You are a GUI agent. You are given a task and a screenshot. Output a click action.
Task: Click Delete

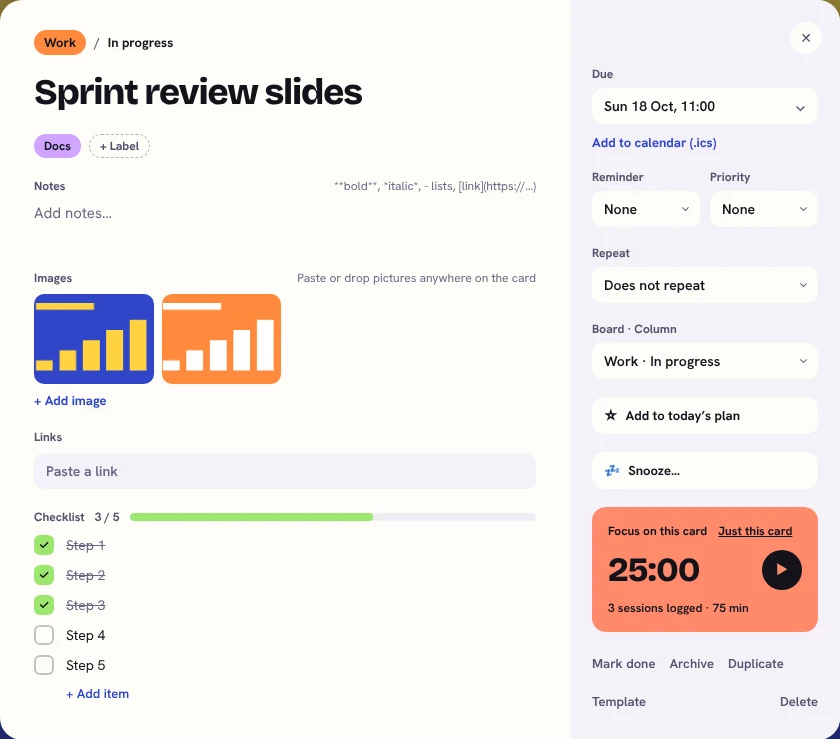(x=798, y=701)
